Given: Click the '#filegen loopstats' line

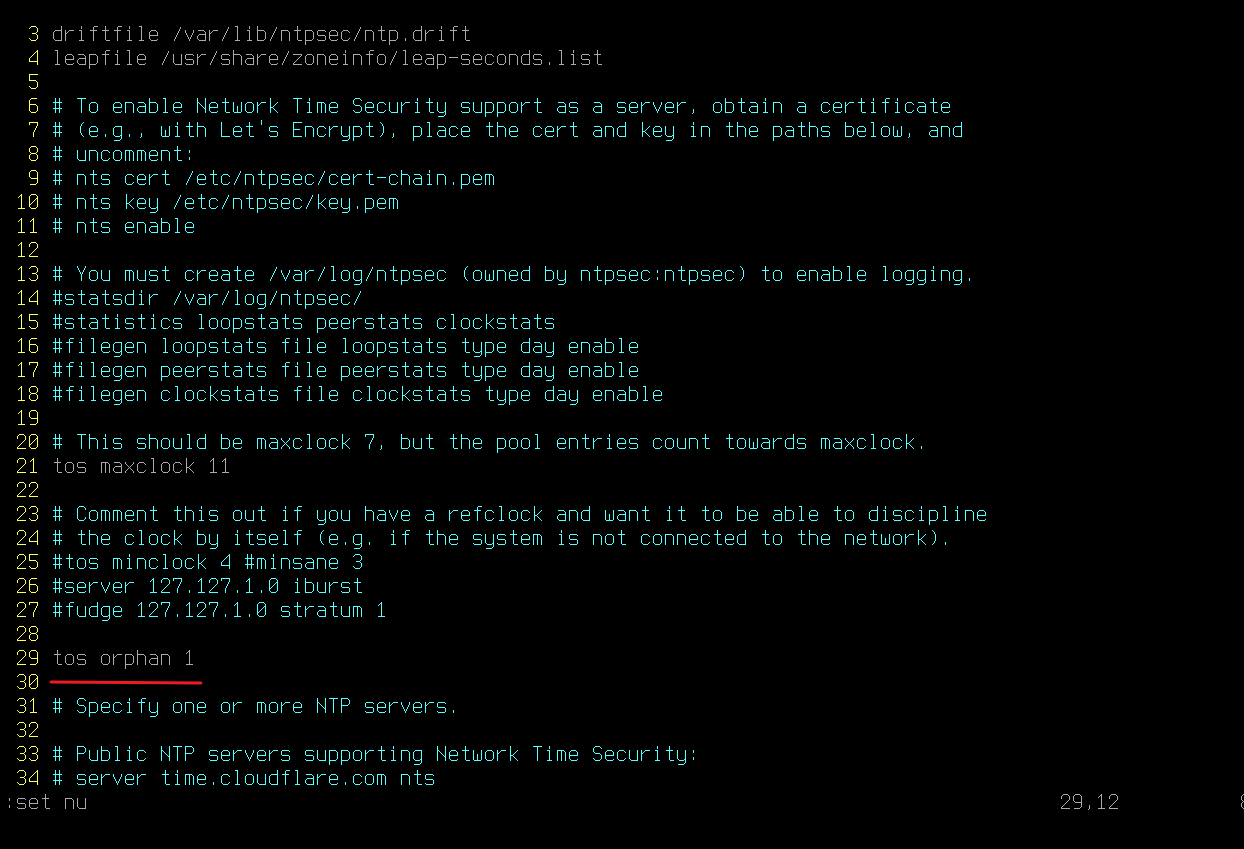Looking at the screenshot, I should 345,346.
